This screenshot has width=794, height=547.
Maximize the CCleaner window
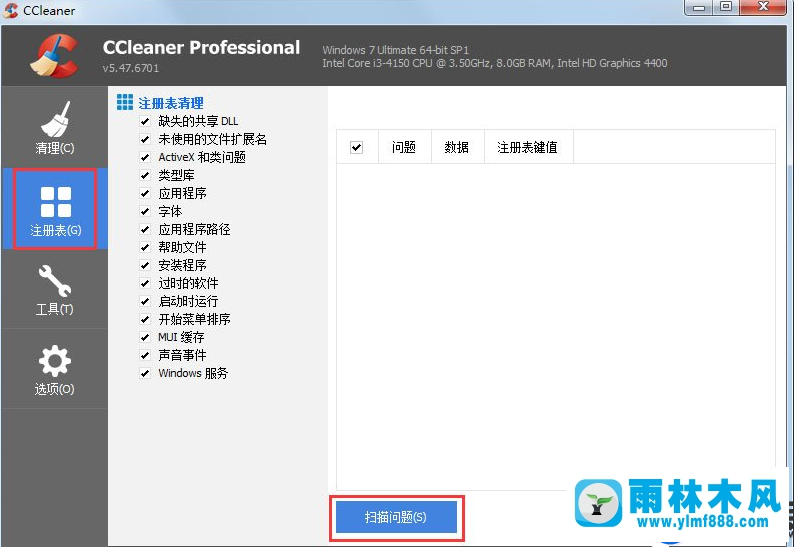pos(726,7)
